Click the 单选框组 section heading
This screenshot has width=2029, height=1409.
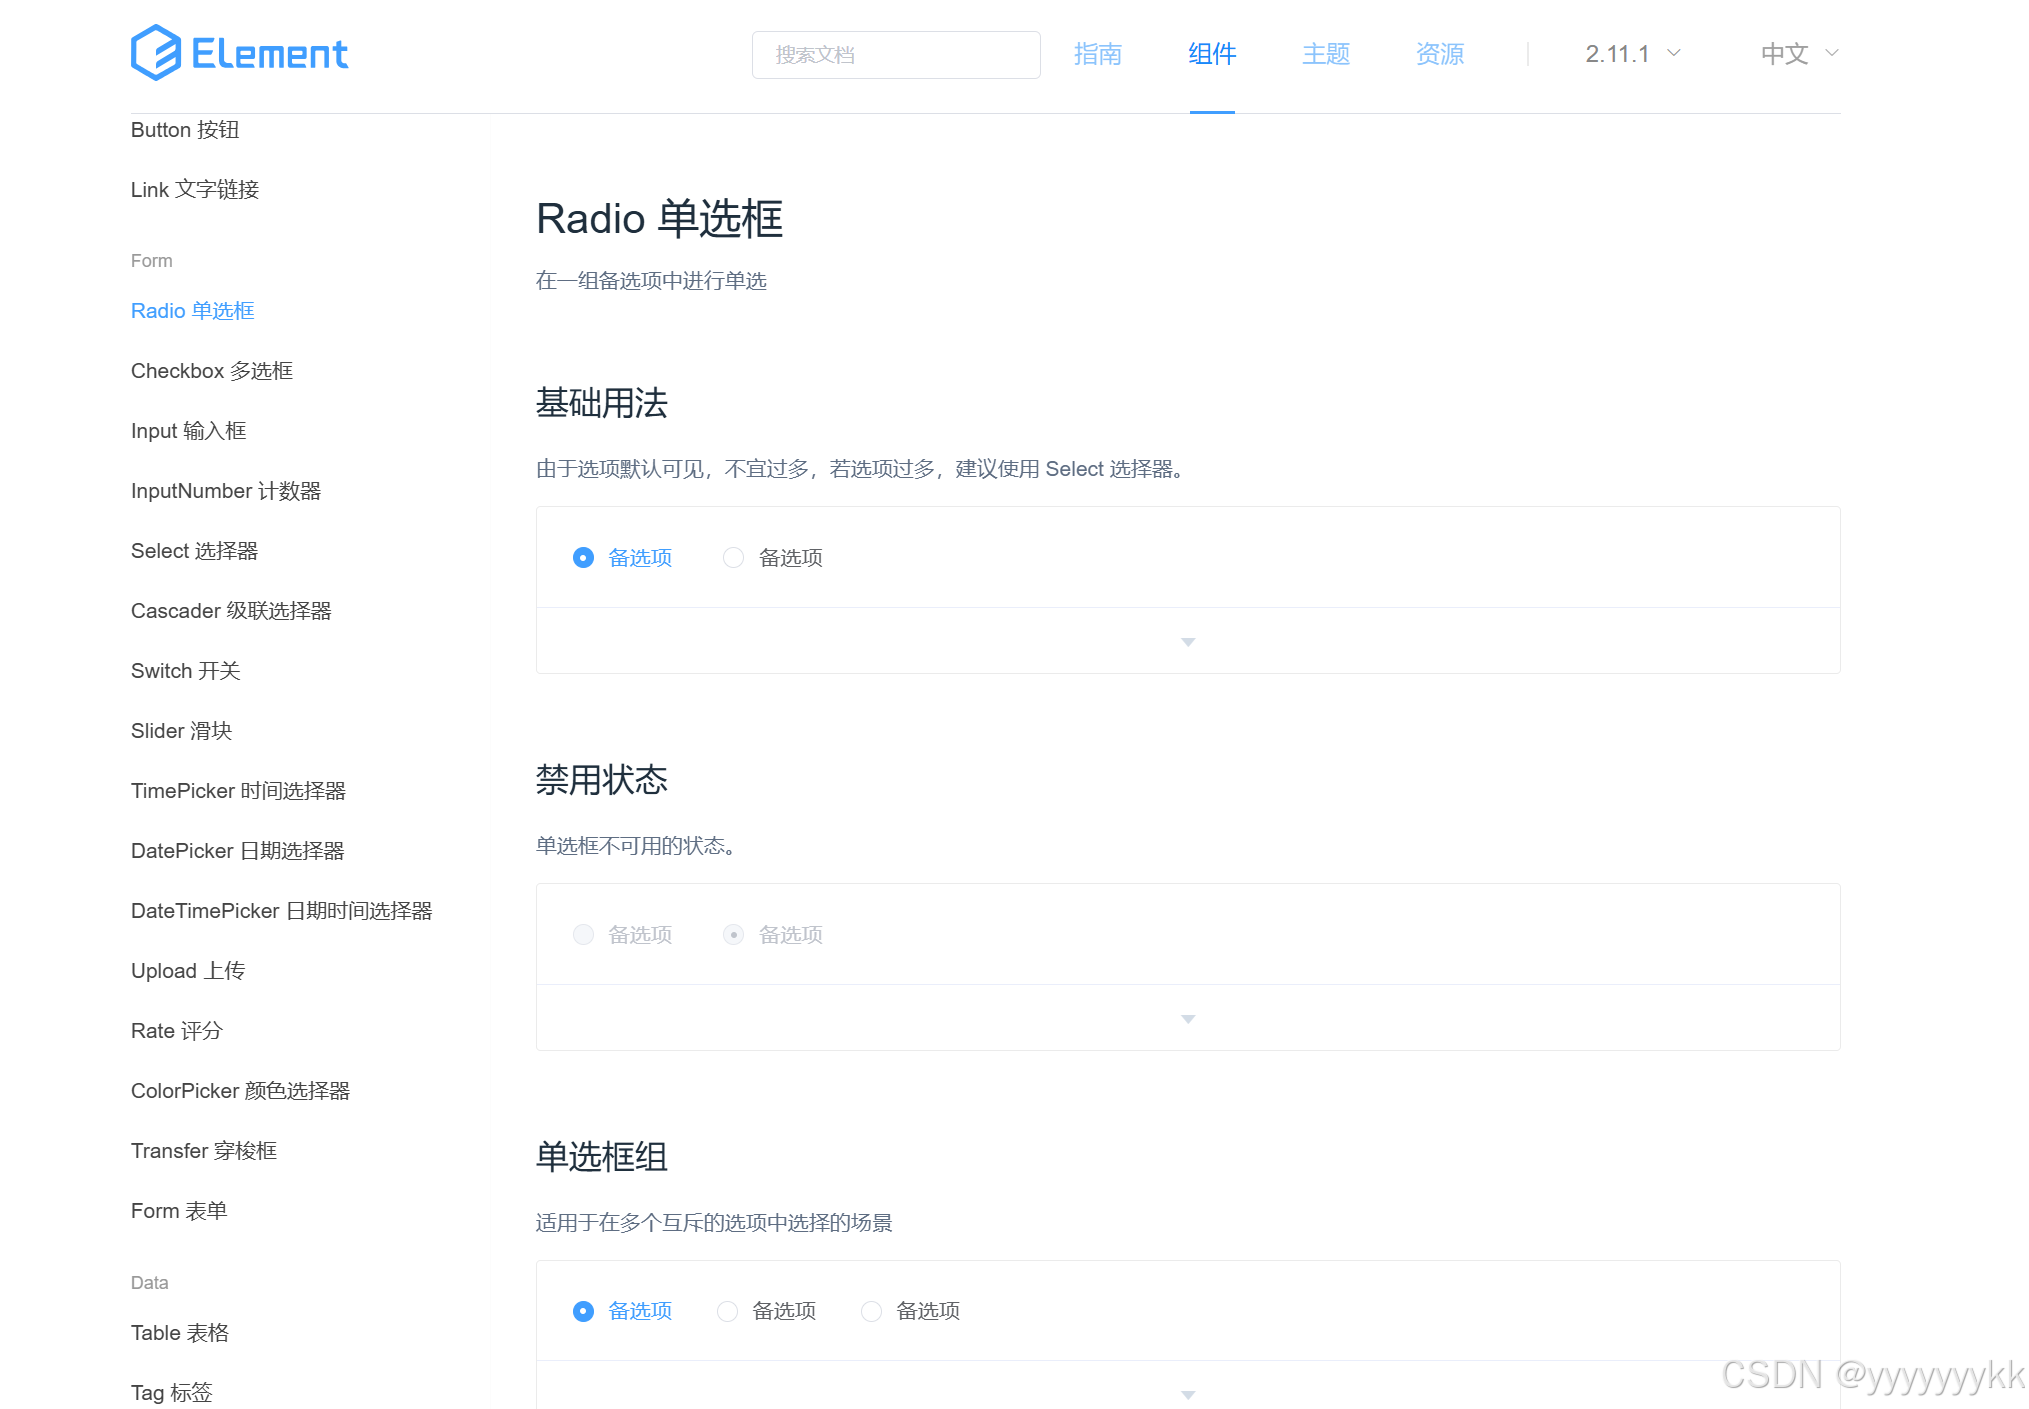[x=602, y=1157]
